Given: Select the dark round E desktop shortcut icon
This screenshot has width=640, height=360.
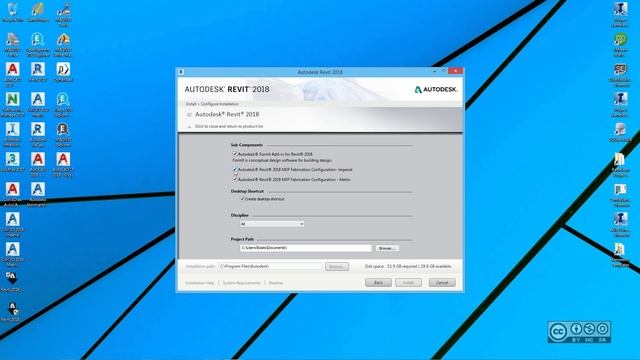Looking at the screenshot, I should point(63,134).
